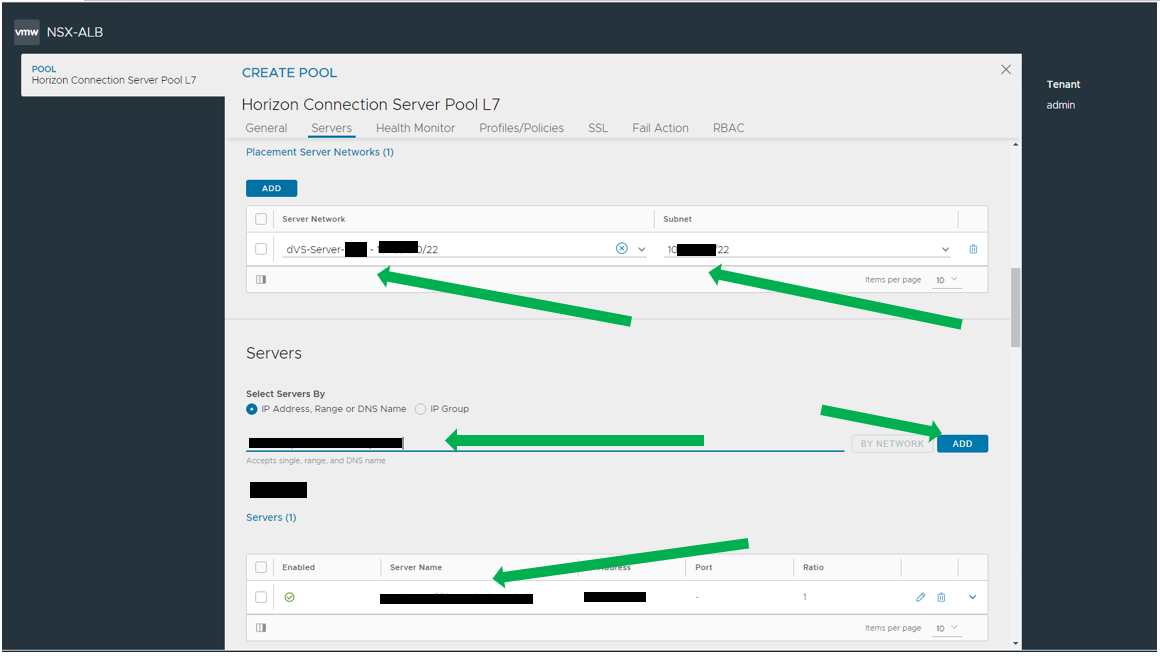Screen dimensions: 1160x656
Task: Select the Horizon Connection Server Pool L7 breadcrumb
Action: point(114,80)
